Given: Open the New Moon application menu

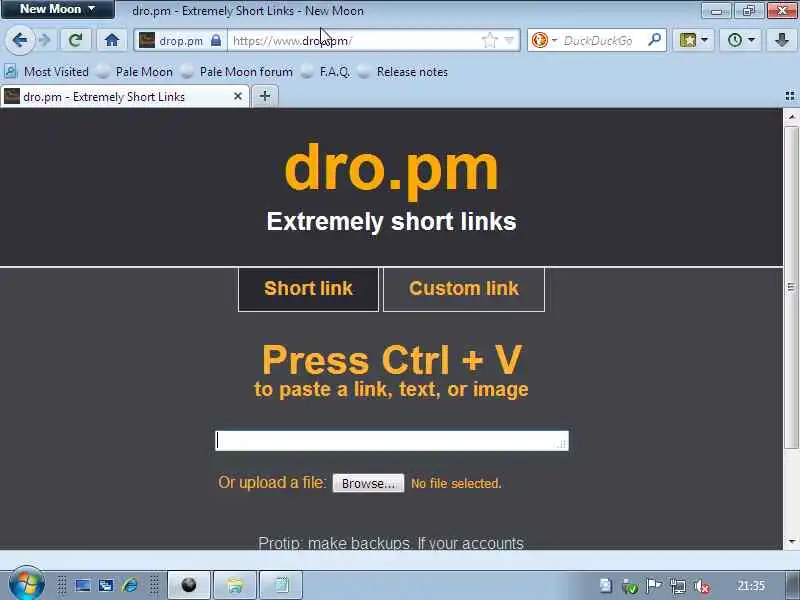Looking at the screenshot, I should tap(58, 9).
